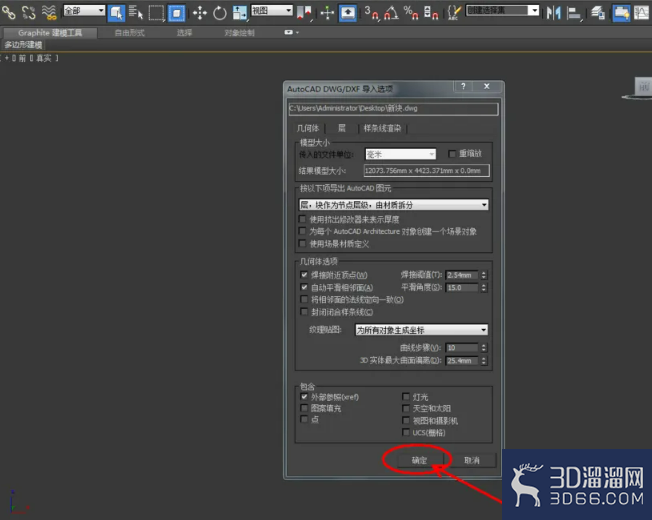Activate Select and Scale tool
This screenshot has width=652, height=520.
240,13
